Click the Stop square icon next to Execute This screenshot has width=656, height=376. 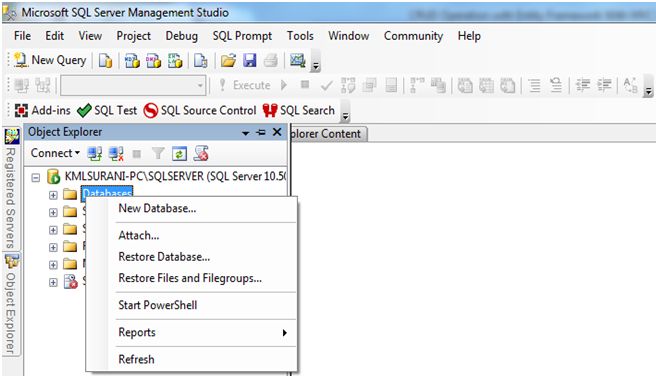coord(305,85)
